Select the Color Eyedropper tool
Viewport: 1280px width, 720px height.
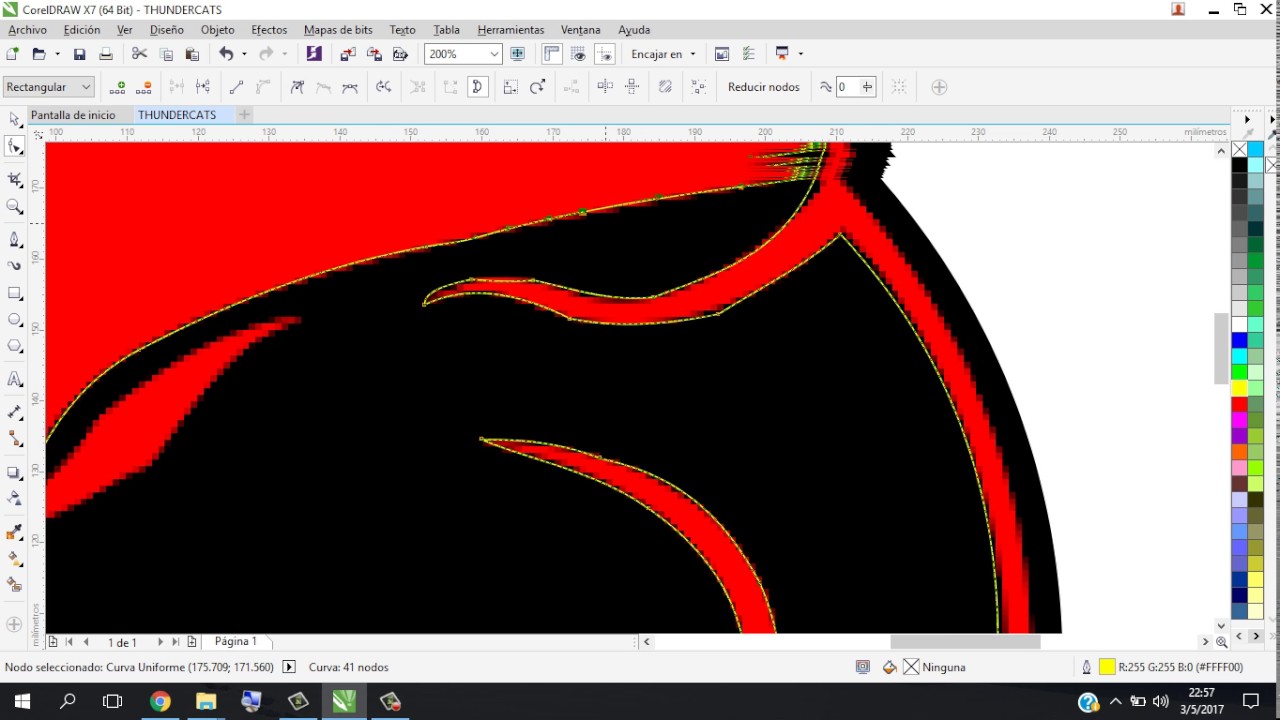(14, 532)
